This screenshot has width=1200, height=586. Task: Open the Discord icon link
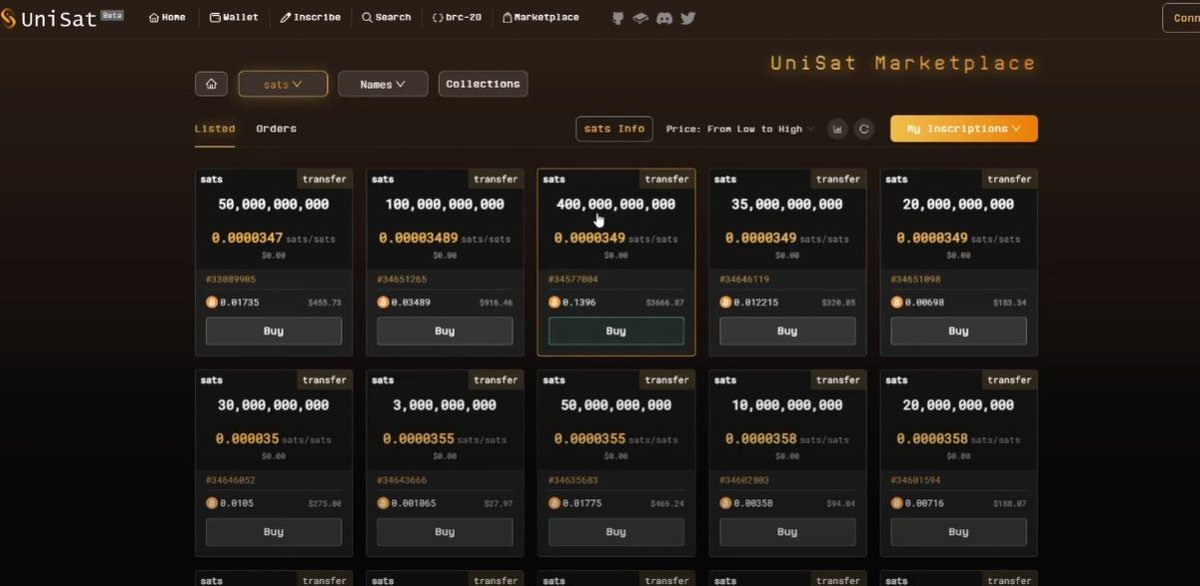664,18
